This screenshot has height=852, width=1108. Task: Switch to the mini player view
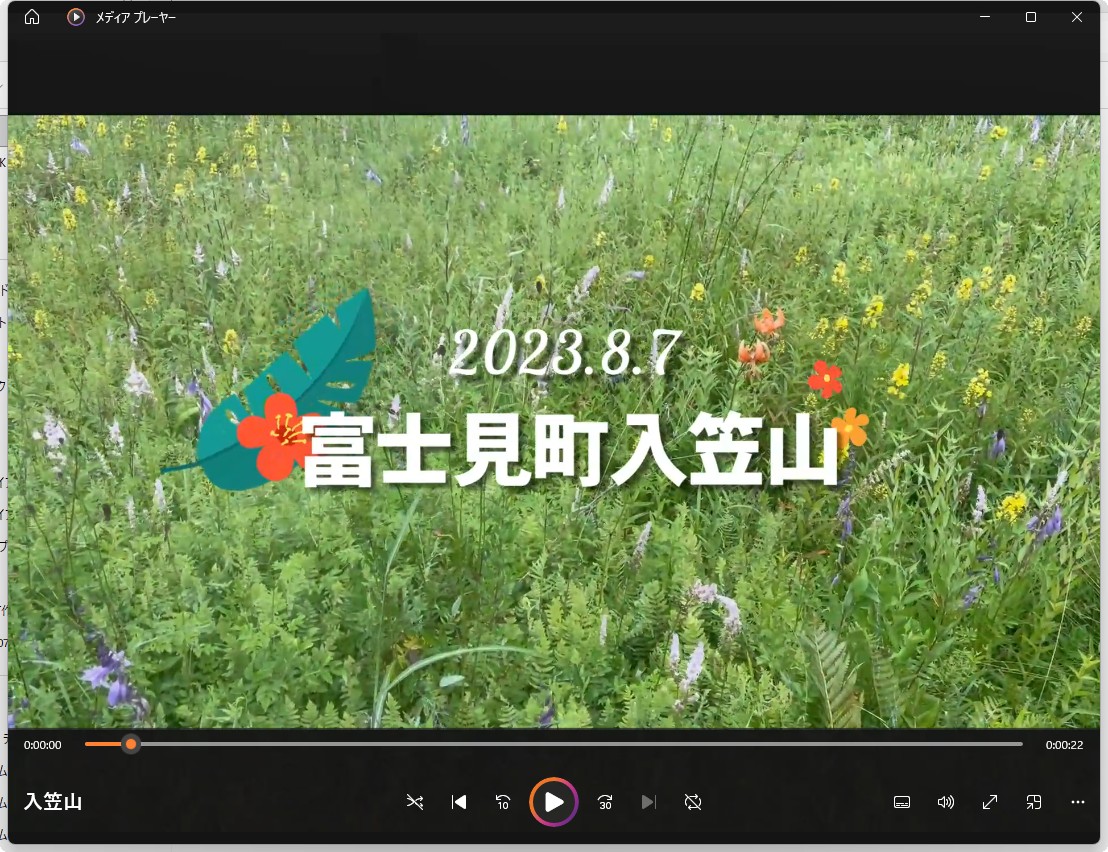point(1033,801)
